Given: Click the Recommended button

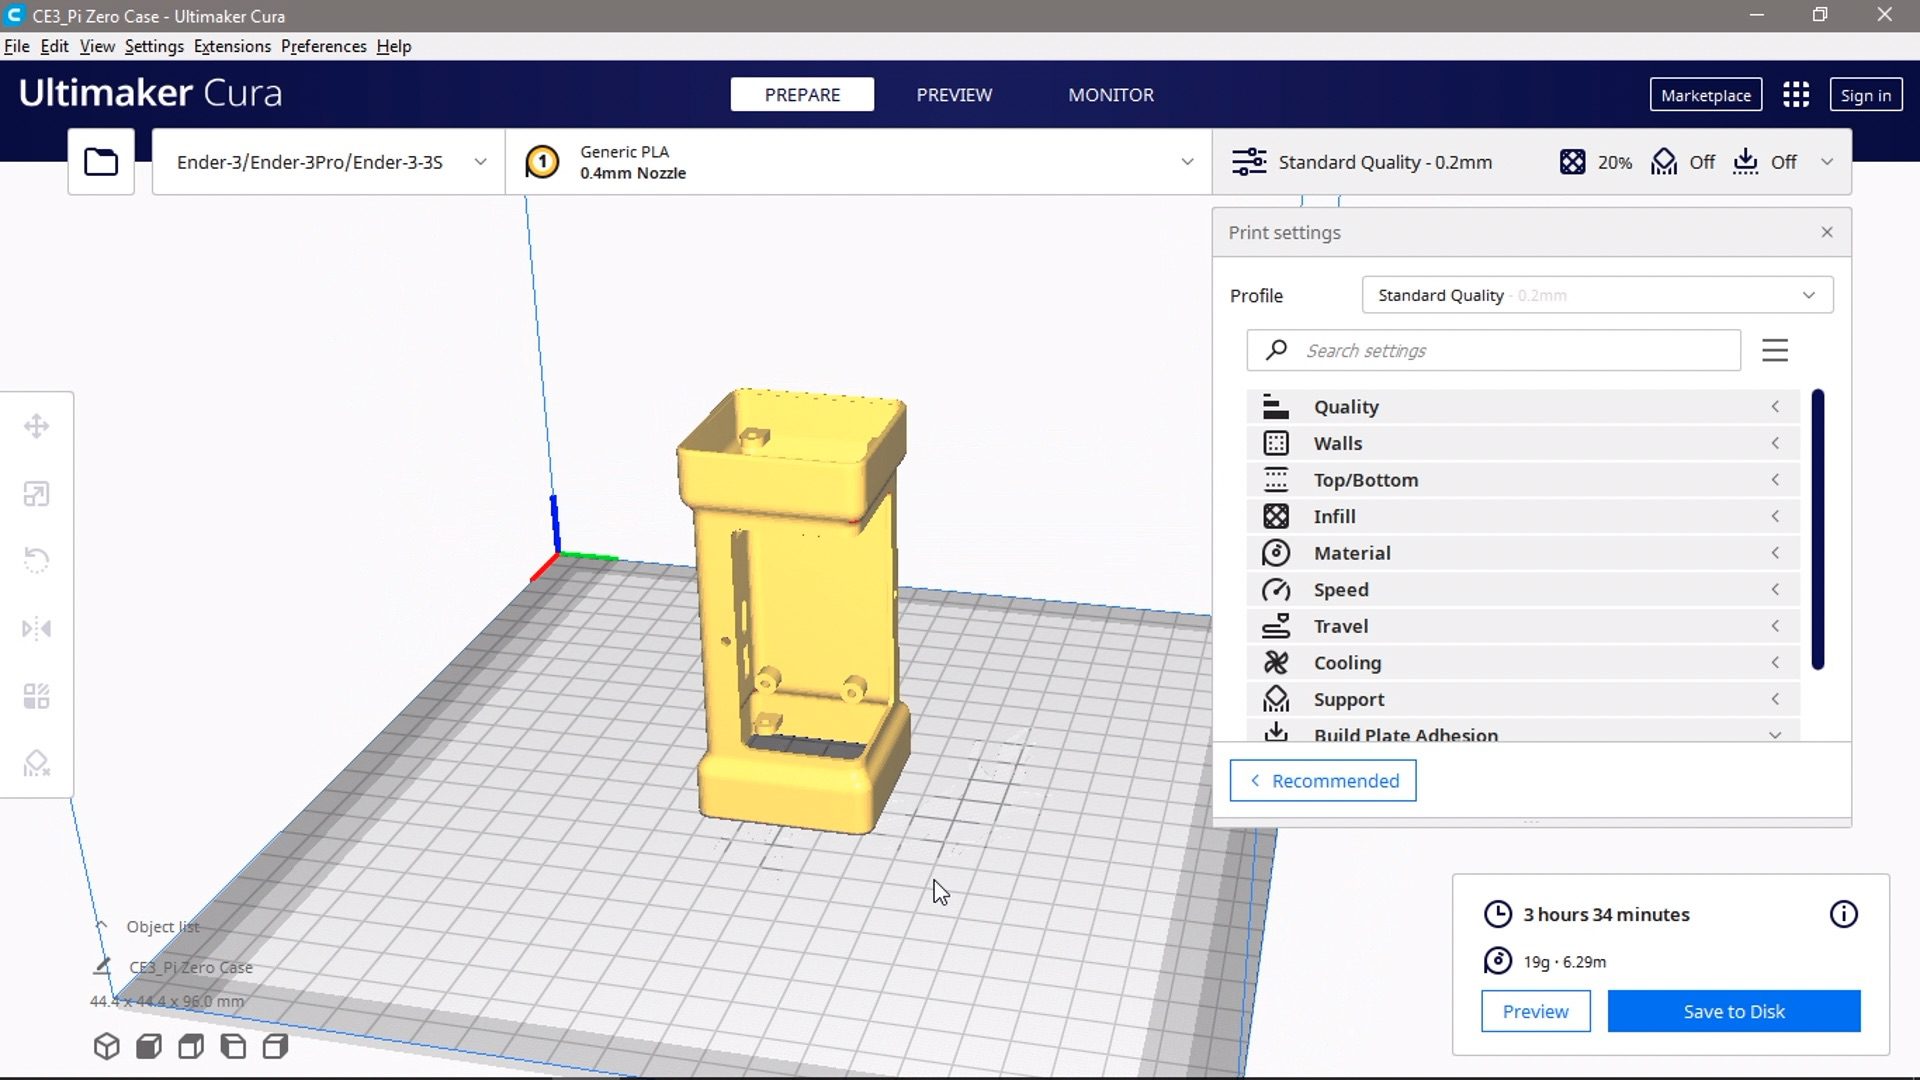Looking at the screenshot, I should tap(1322, 781).
